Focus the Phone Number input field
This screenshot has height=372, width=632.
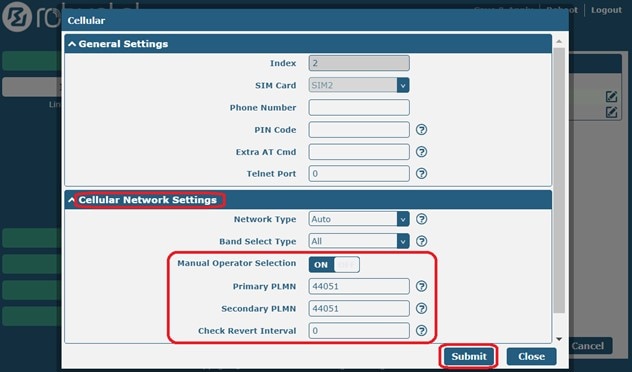359,108
